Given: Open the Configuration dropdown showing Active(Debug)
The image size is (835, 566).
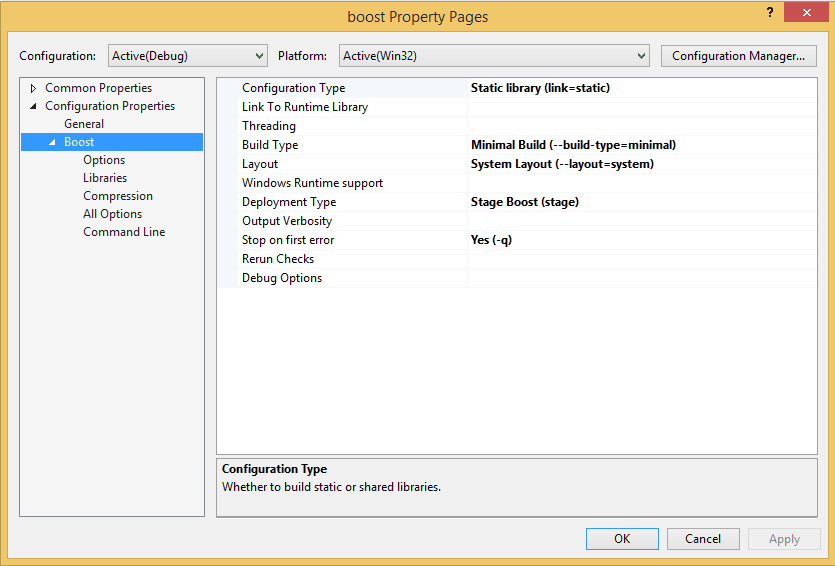Looking at the screenshot, I should 187,56.
